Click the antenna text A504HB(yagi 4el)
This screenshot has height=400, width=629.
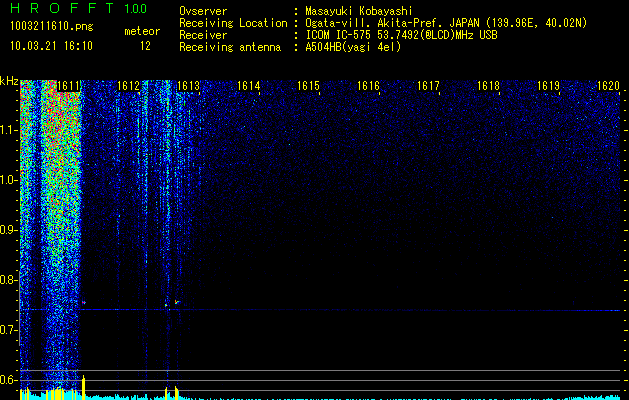pyautogui.click(x=353, y=47)
